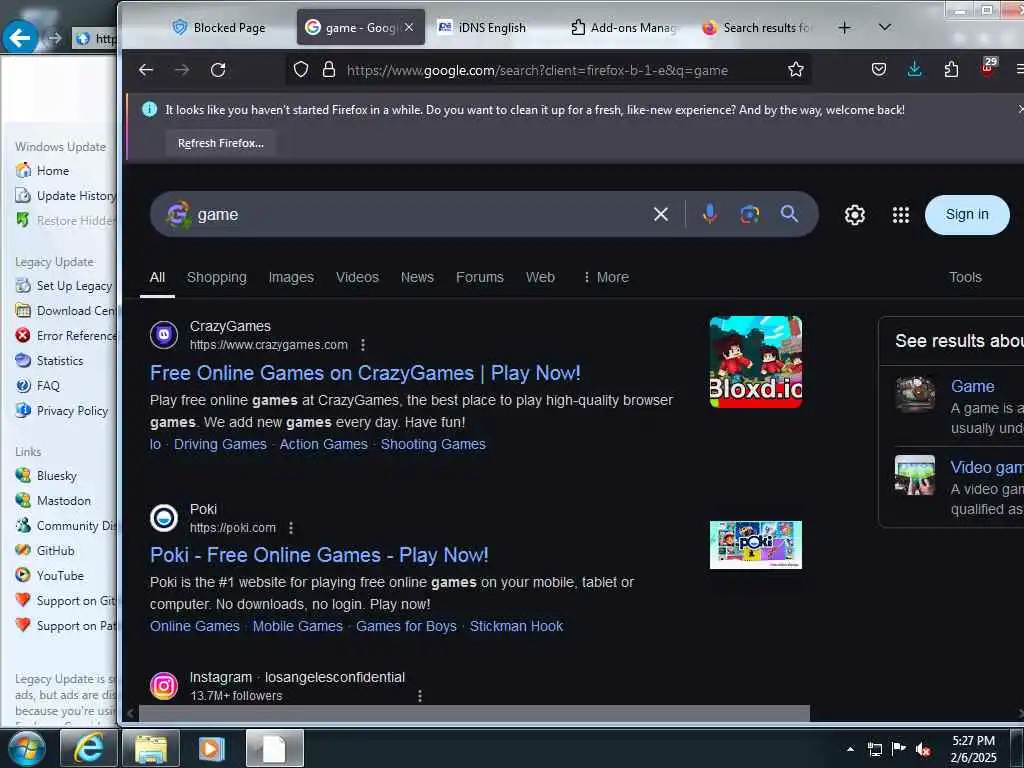
Task: Click the Google Sign in button
Action: 967,214
